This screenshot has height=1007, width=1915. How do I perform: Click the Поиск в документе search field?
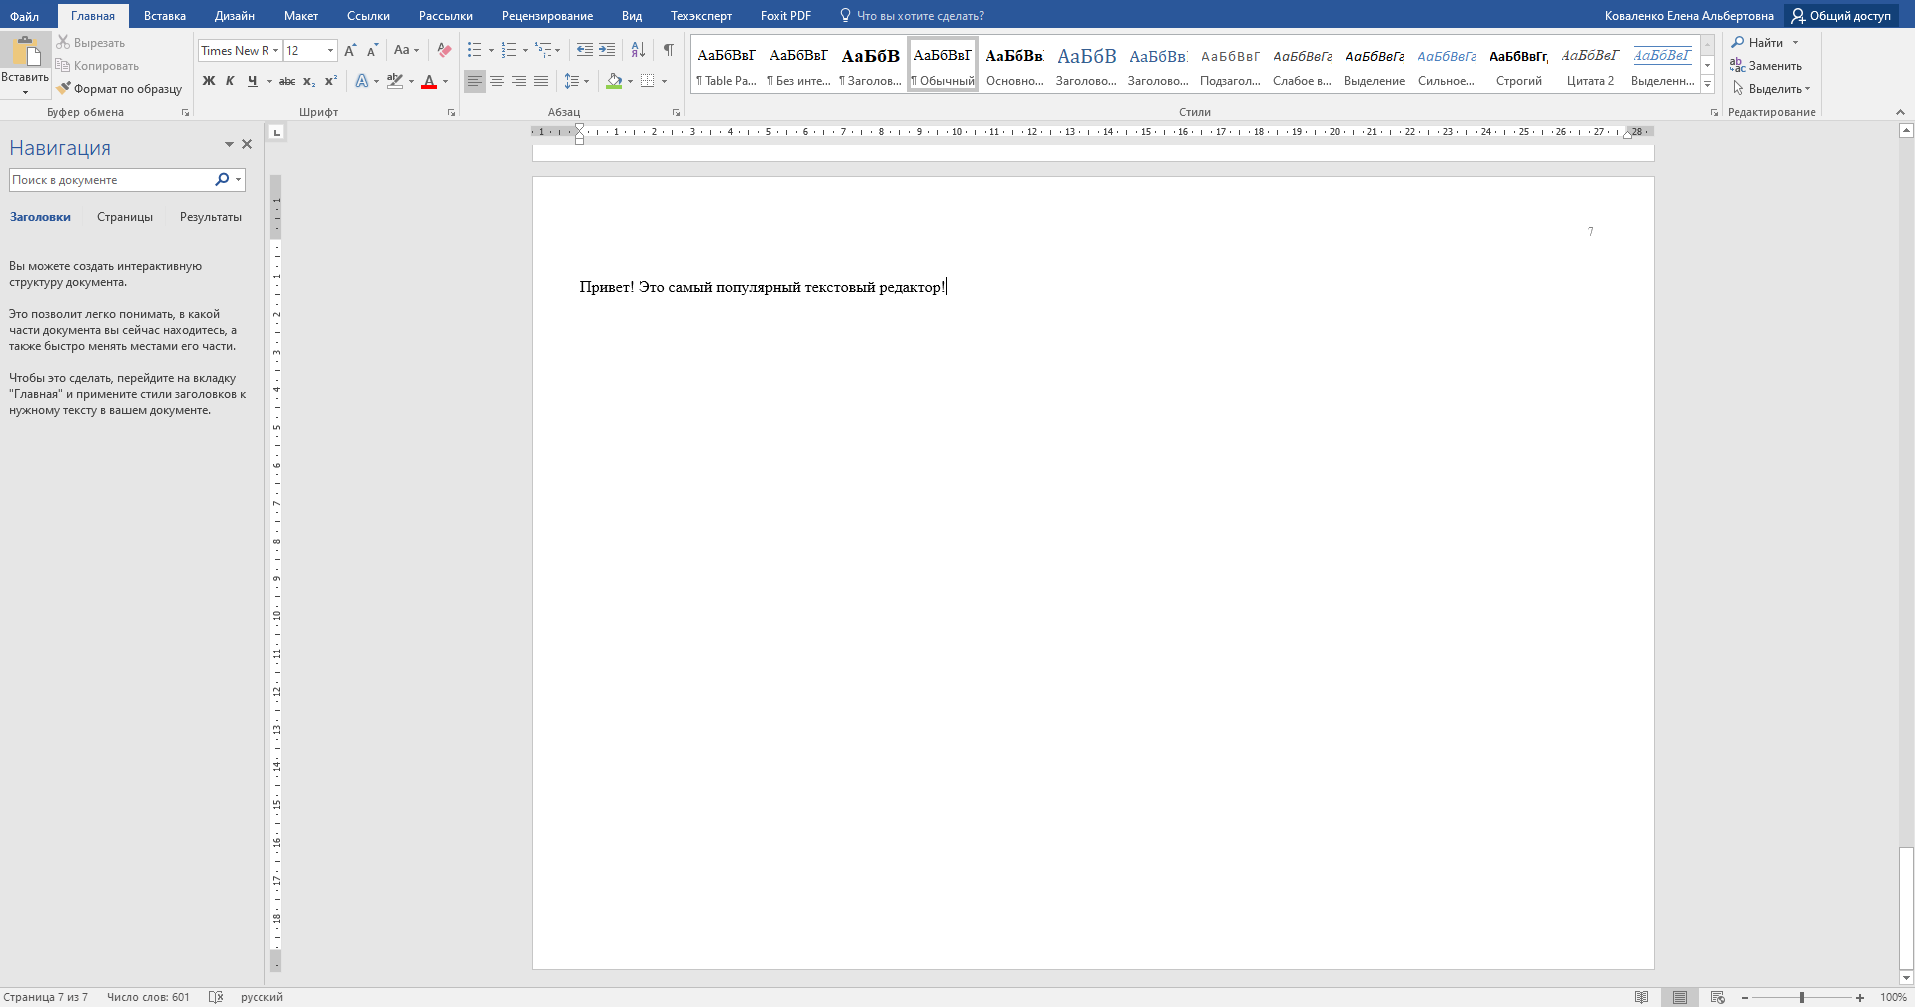pyautogui.click(x=110, y=180)
